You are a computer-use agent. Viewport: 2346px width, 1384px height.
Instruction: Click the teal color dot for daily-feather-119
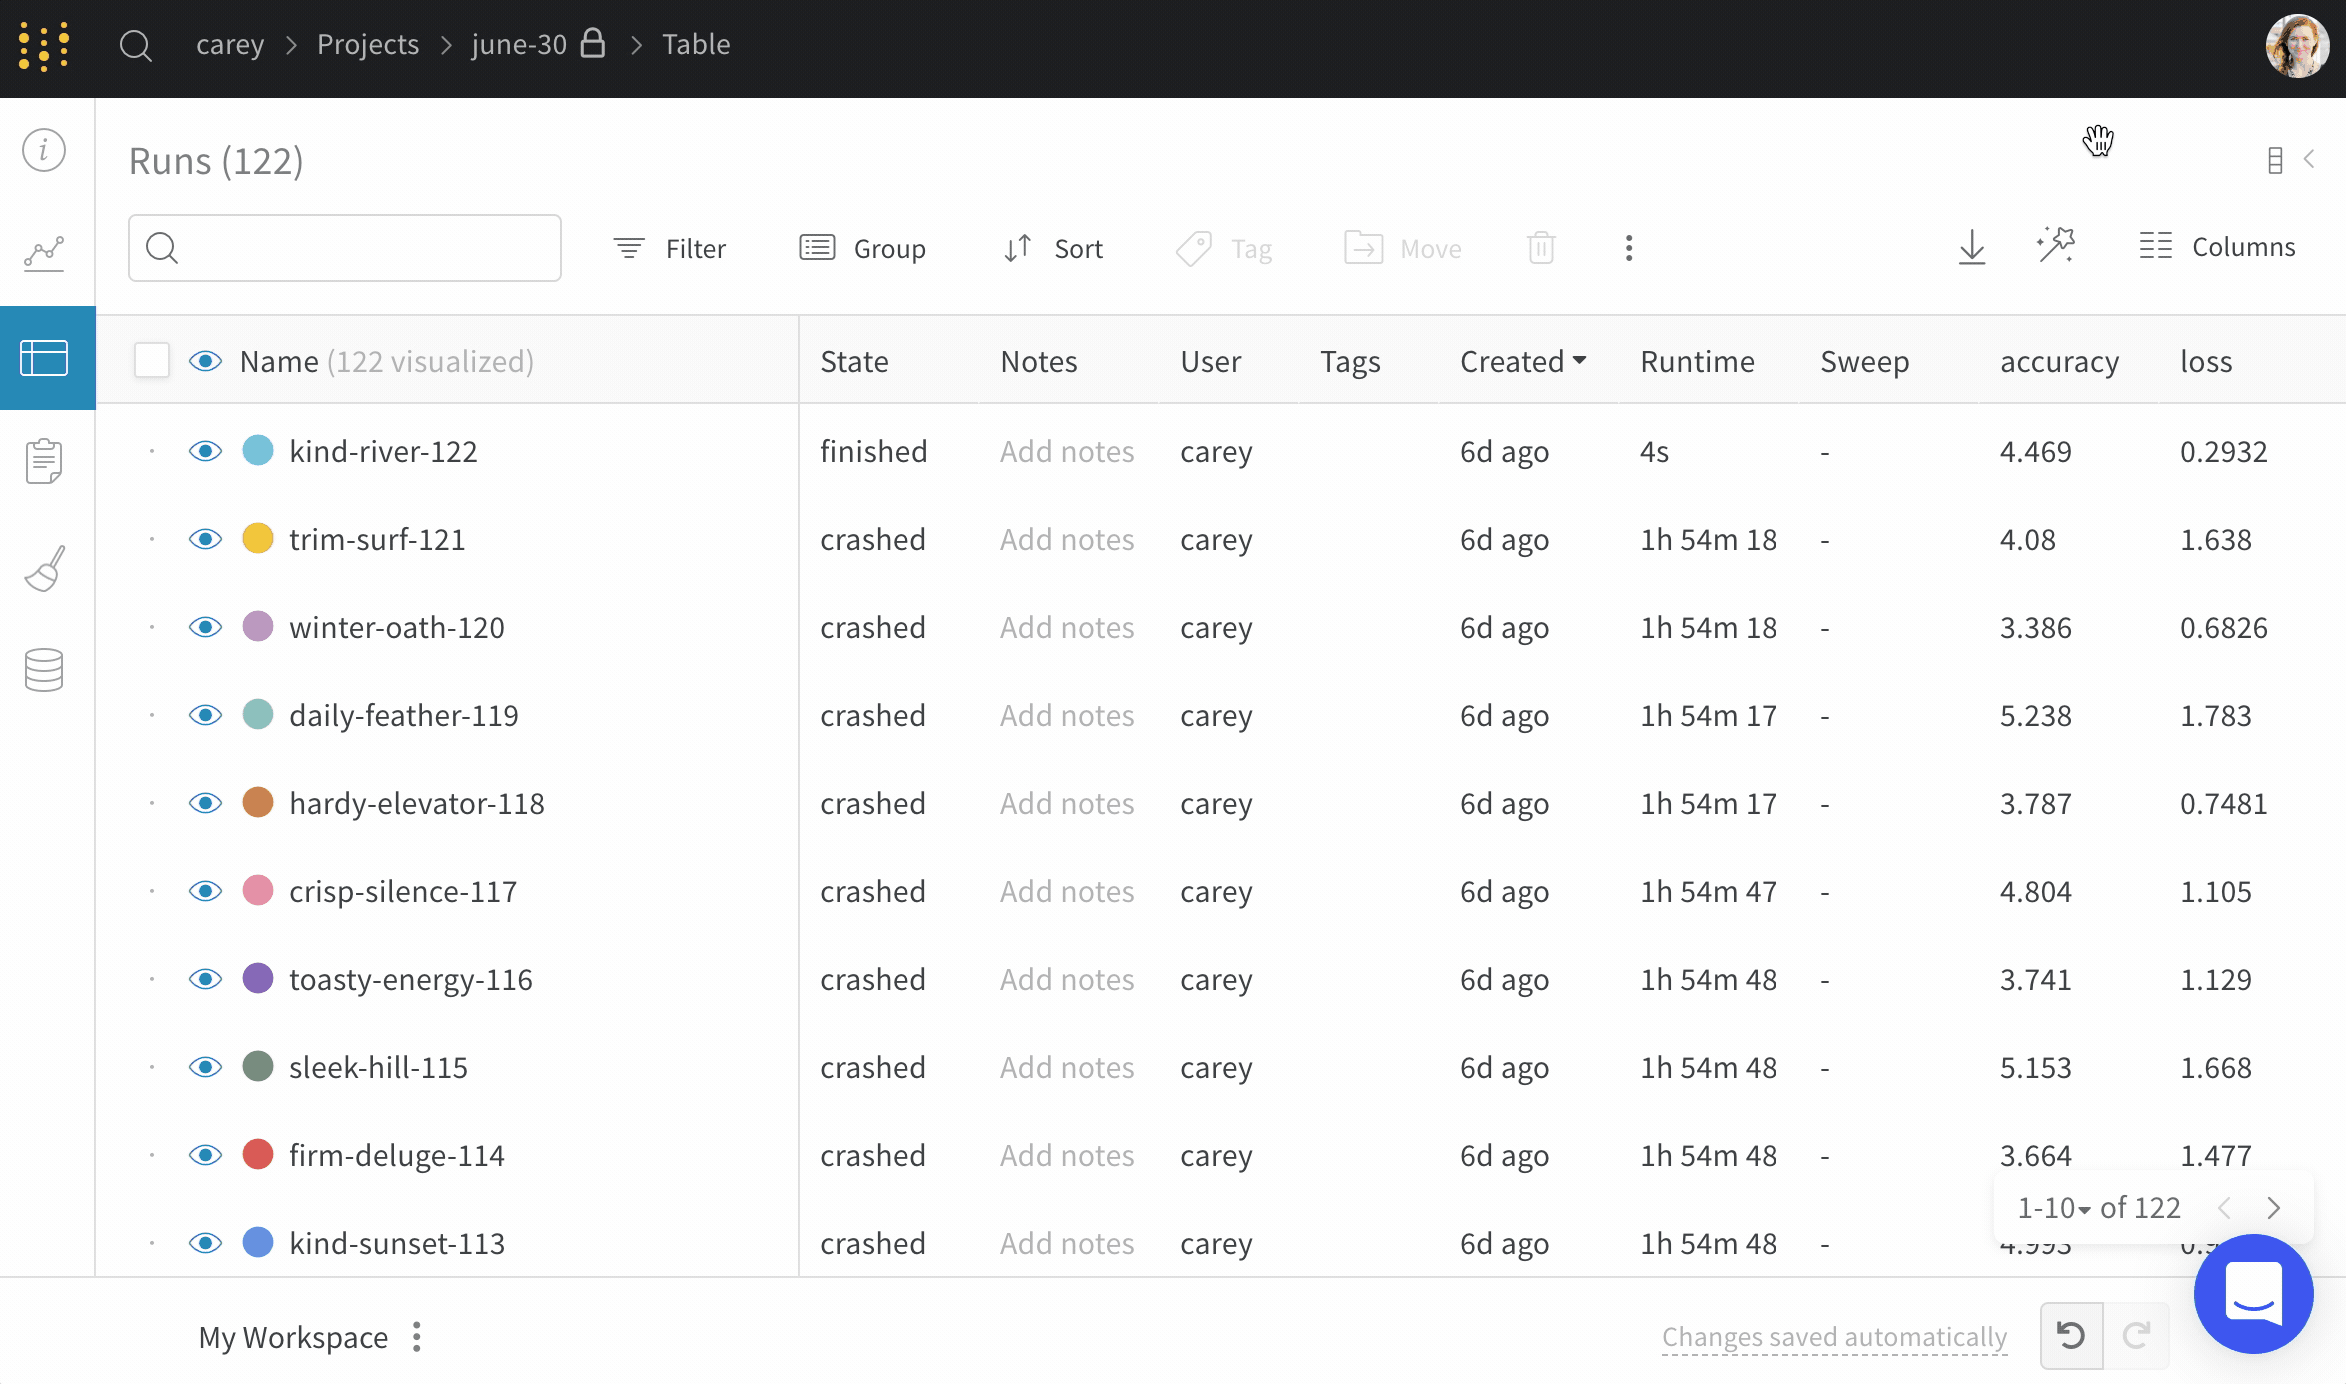click(x=257, y=714)
